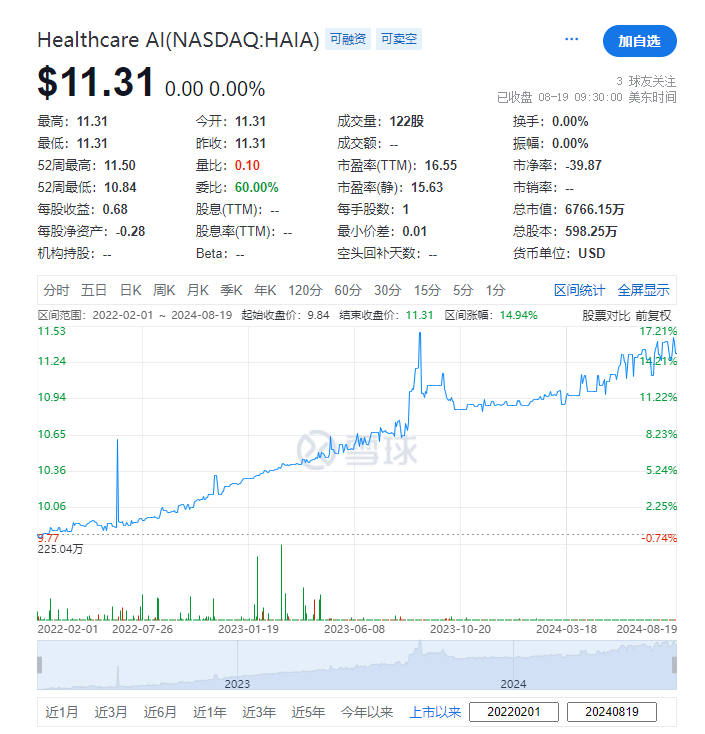Expand the 前复权 adjustment dropdown

tap(654, 315)
